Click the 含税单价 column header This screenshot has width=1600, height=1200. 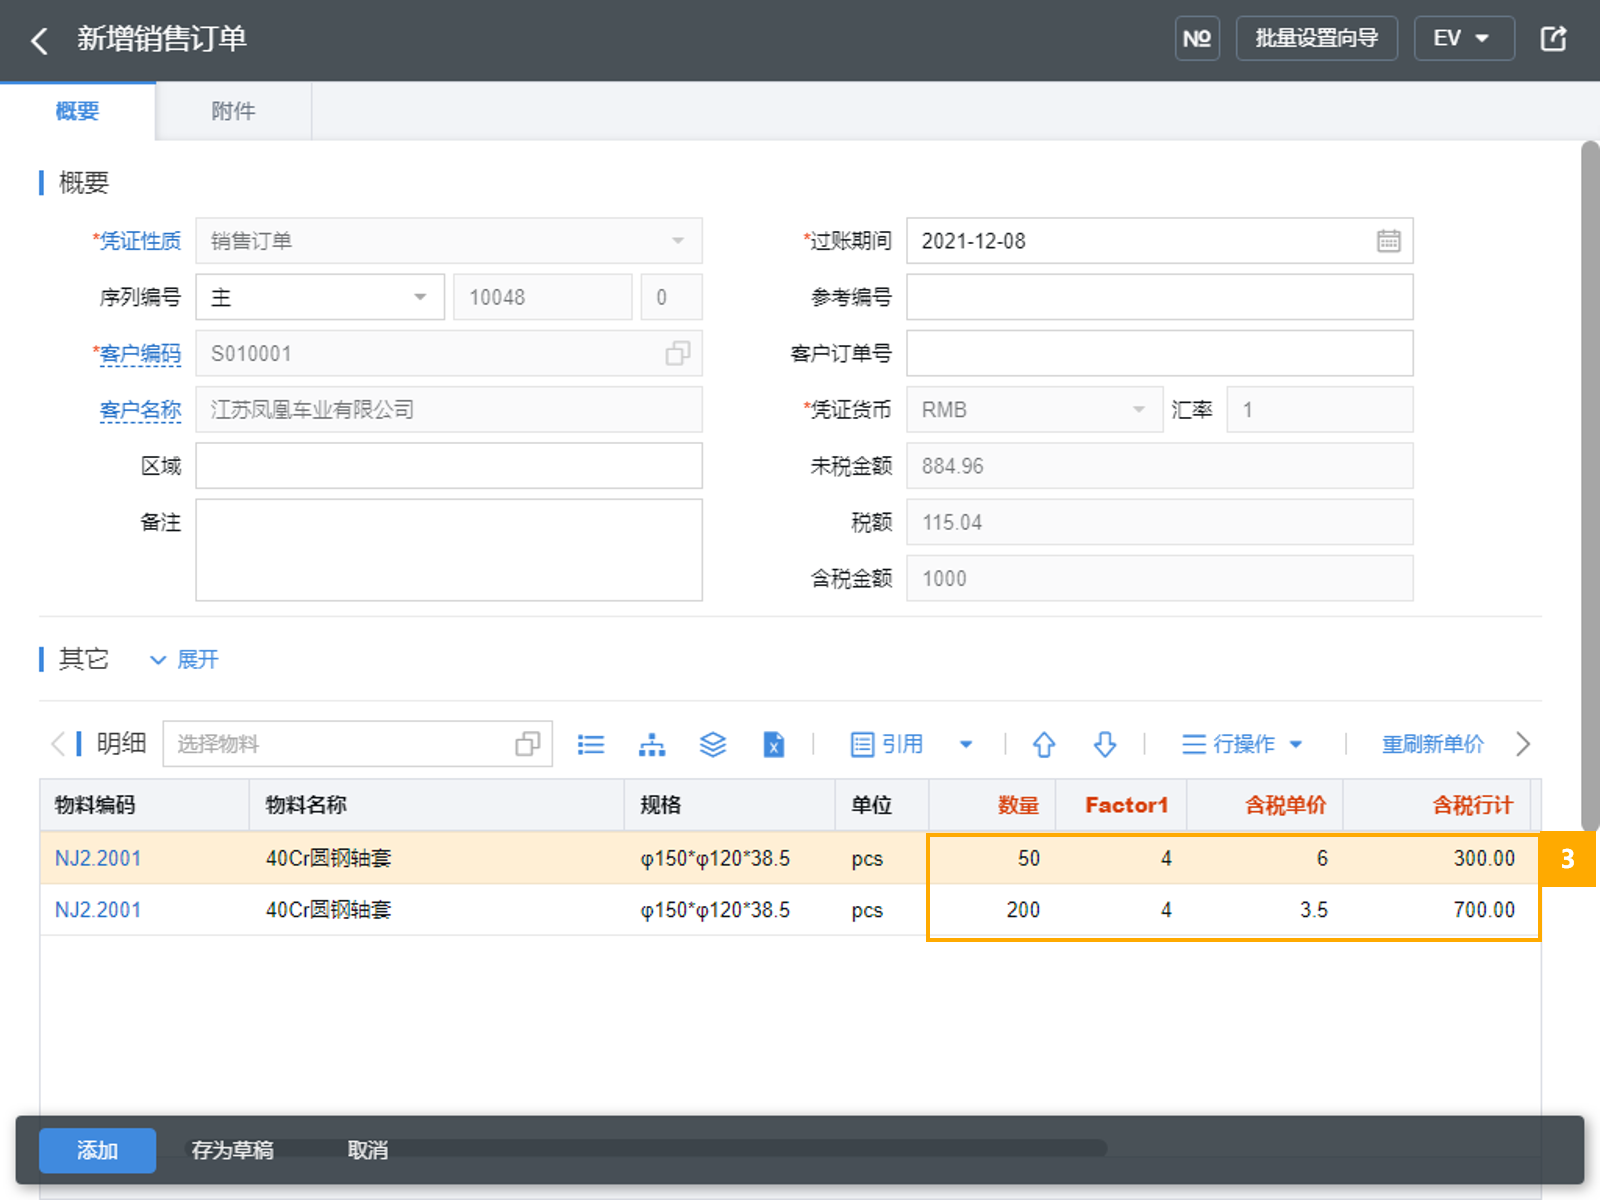(1265, 805)
